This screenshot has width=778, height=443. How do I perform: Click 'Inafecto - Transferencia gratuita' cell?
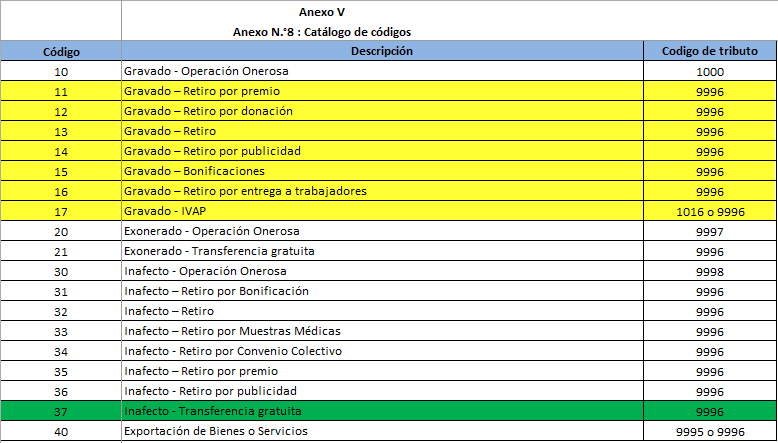pyautogui.click(x=382, y=411)
